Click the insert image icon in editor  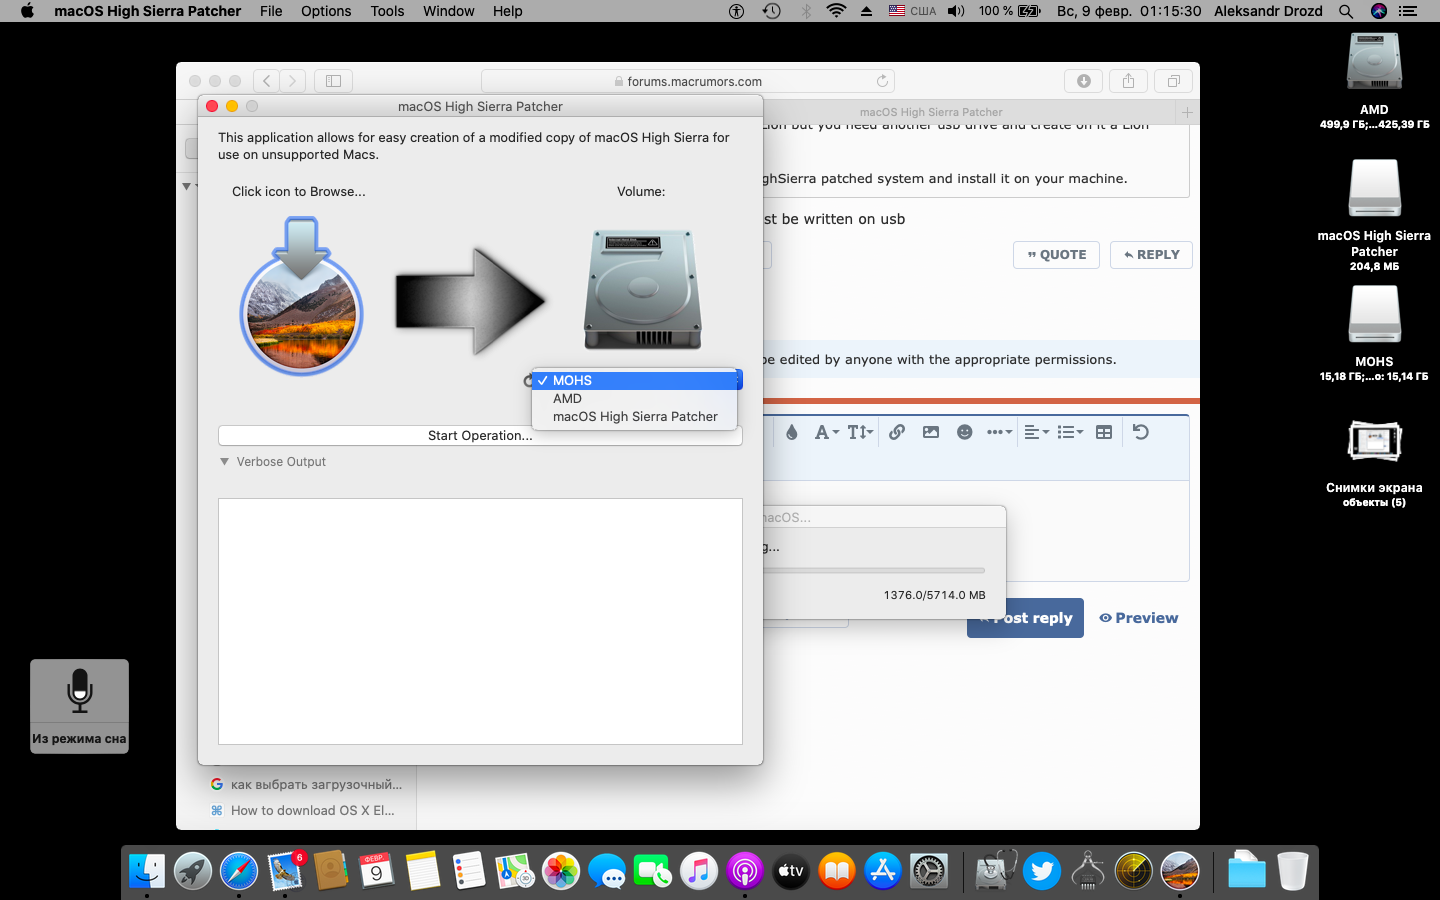click(x=931, y=432)
